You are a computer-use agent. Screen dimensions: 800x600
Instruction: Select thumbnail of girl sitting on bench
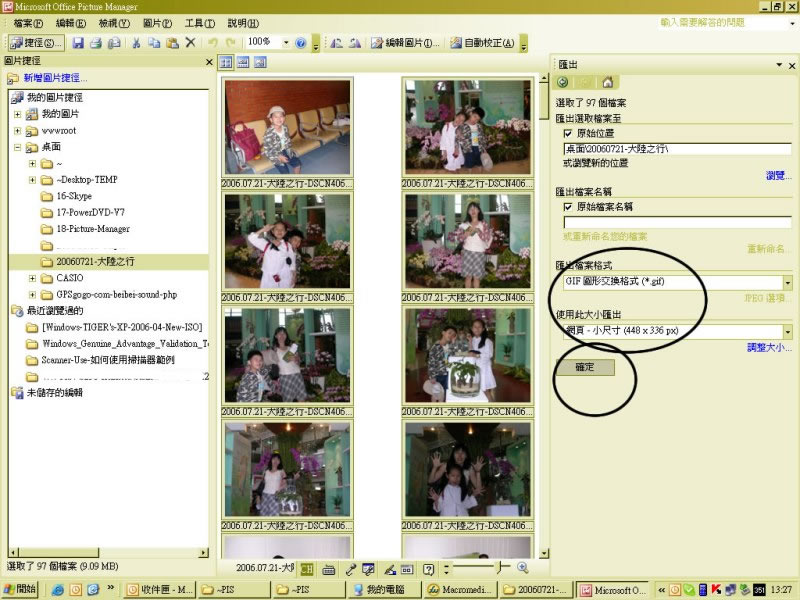click(x=287, y=127)
